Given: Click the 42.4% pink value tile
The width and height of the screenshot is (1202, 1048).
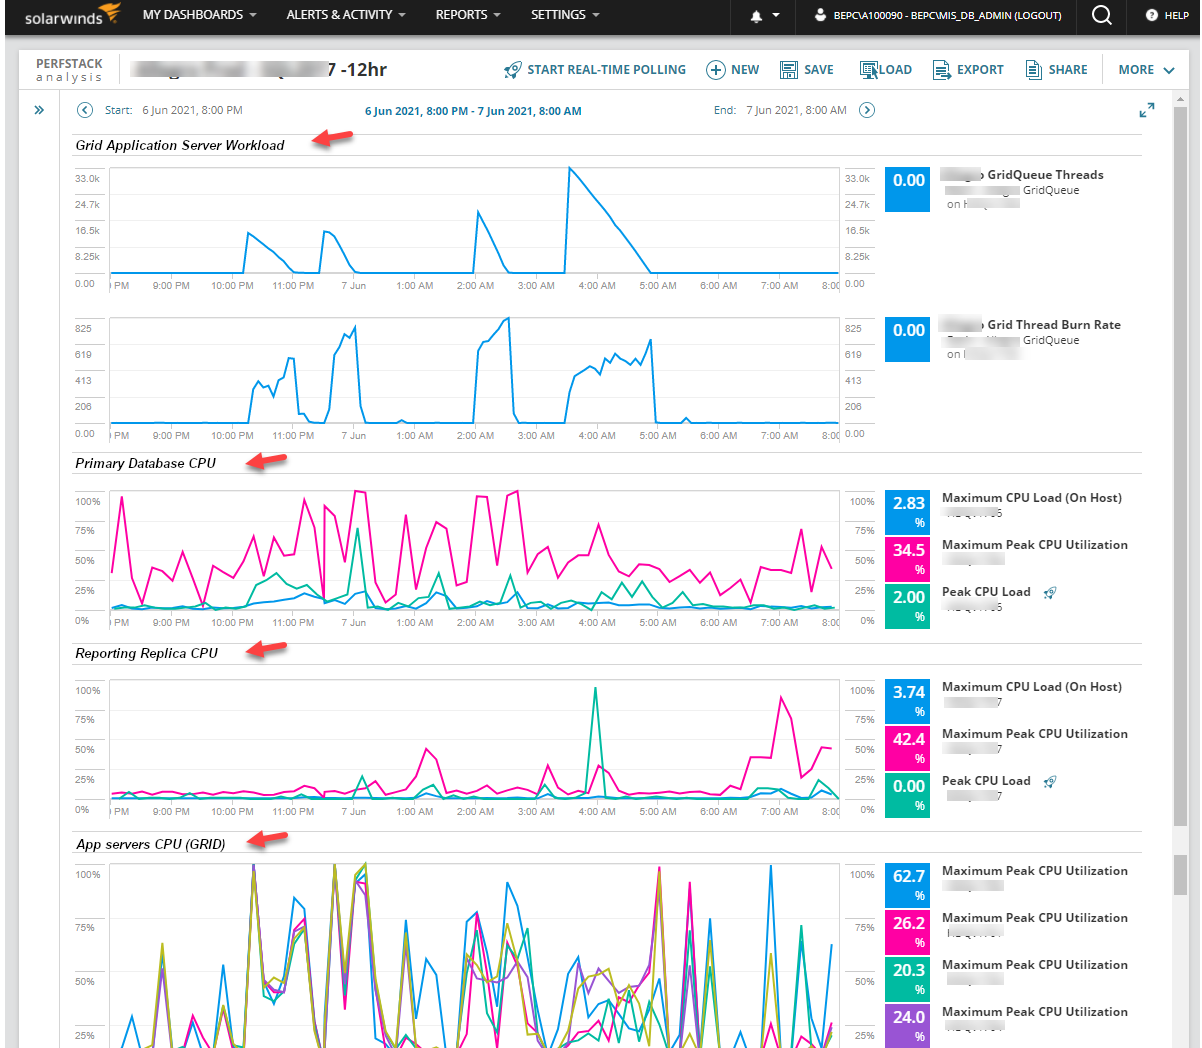Looking at the screenshot, I should 908,747.
